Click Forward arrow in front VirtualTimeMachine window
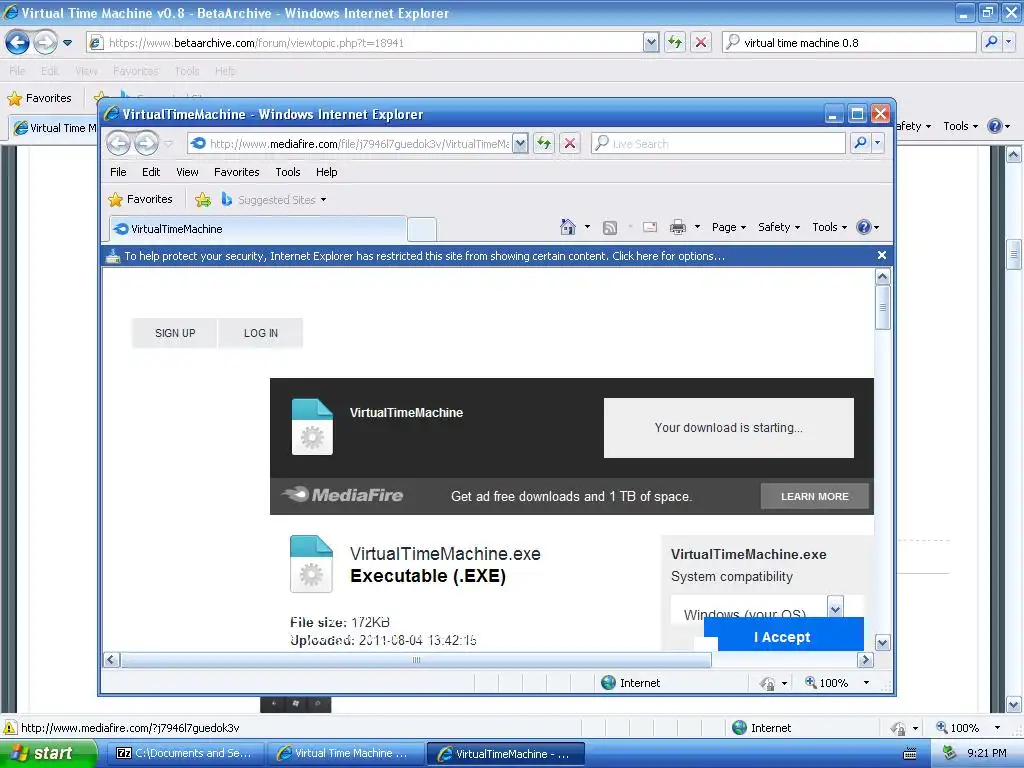Image resolution: width=1024 pixels, height=768 pixels. click(146, 142)
